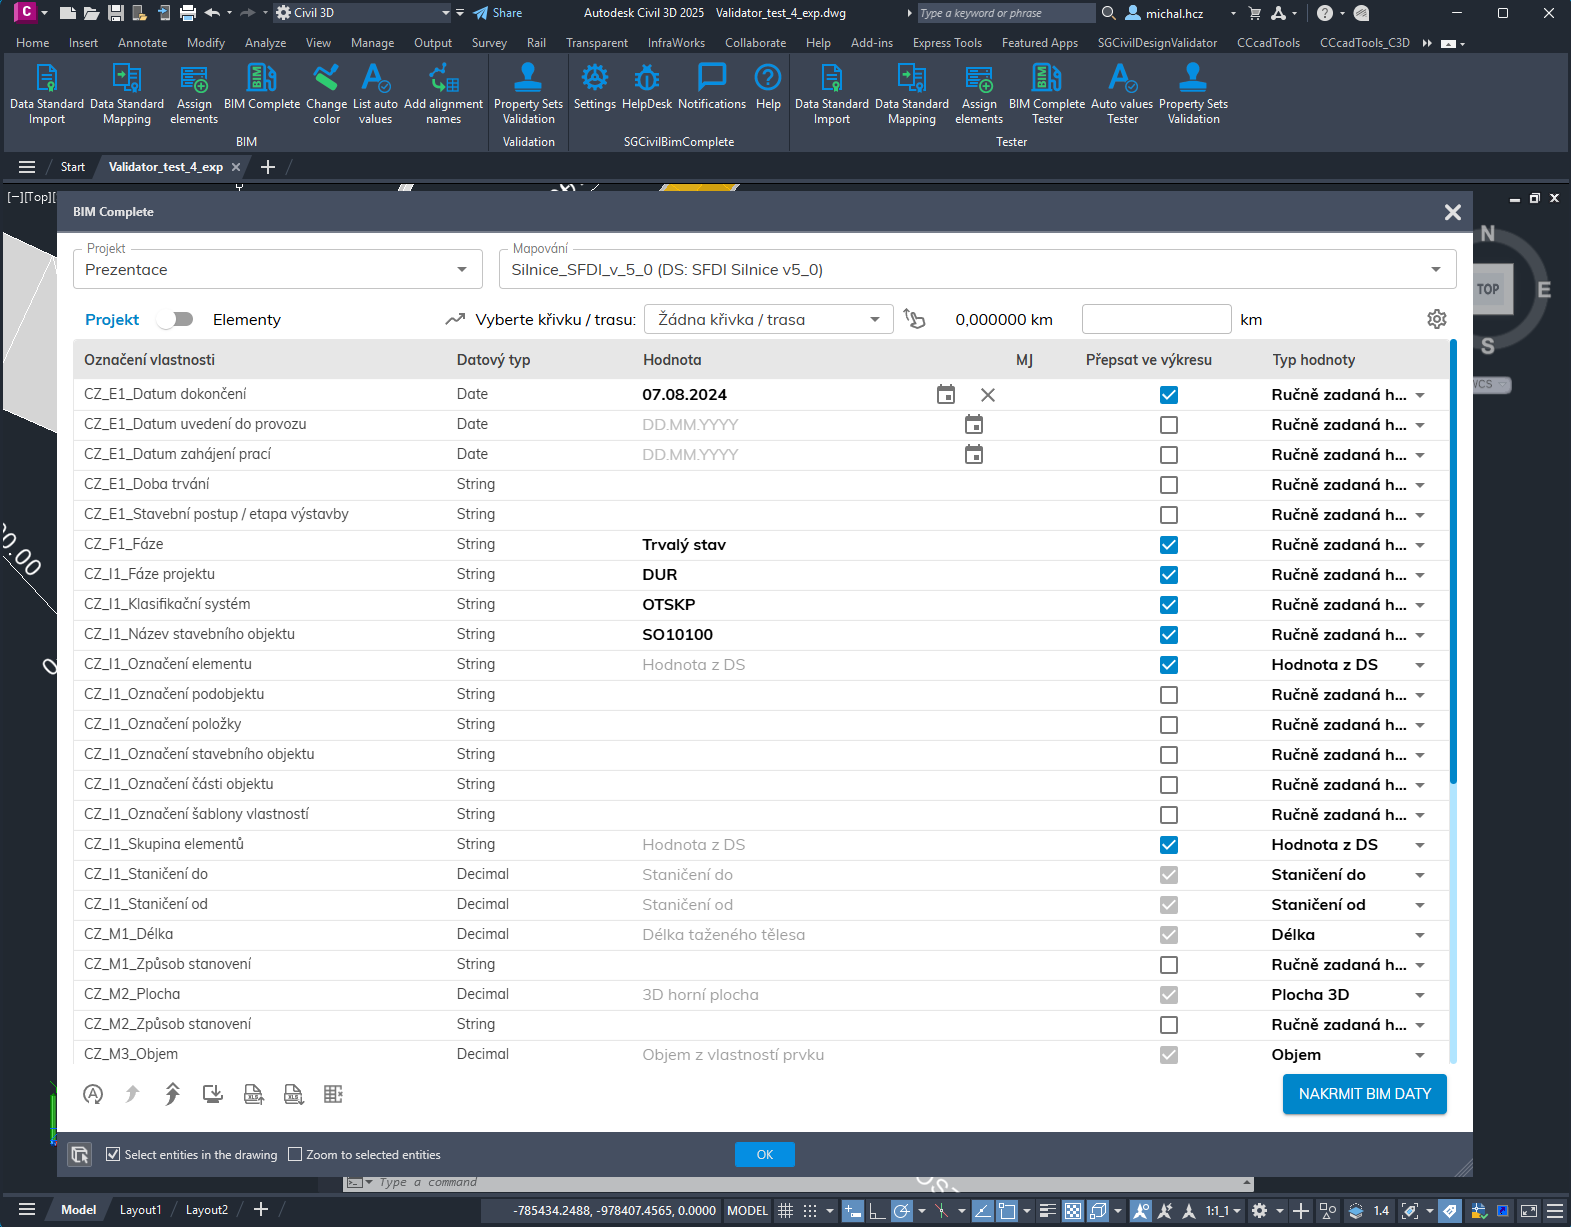Open the Annotate ribbon tab
The height and width of the screenshot is (1227, 1571).
tap(142, 43)
